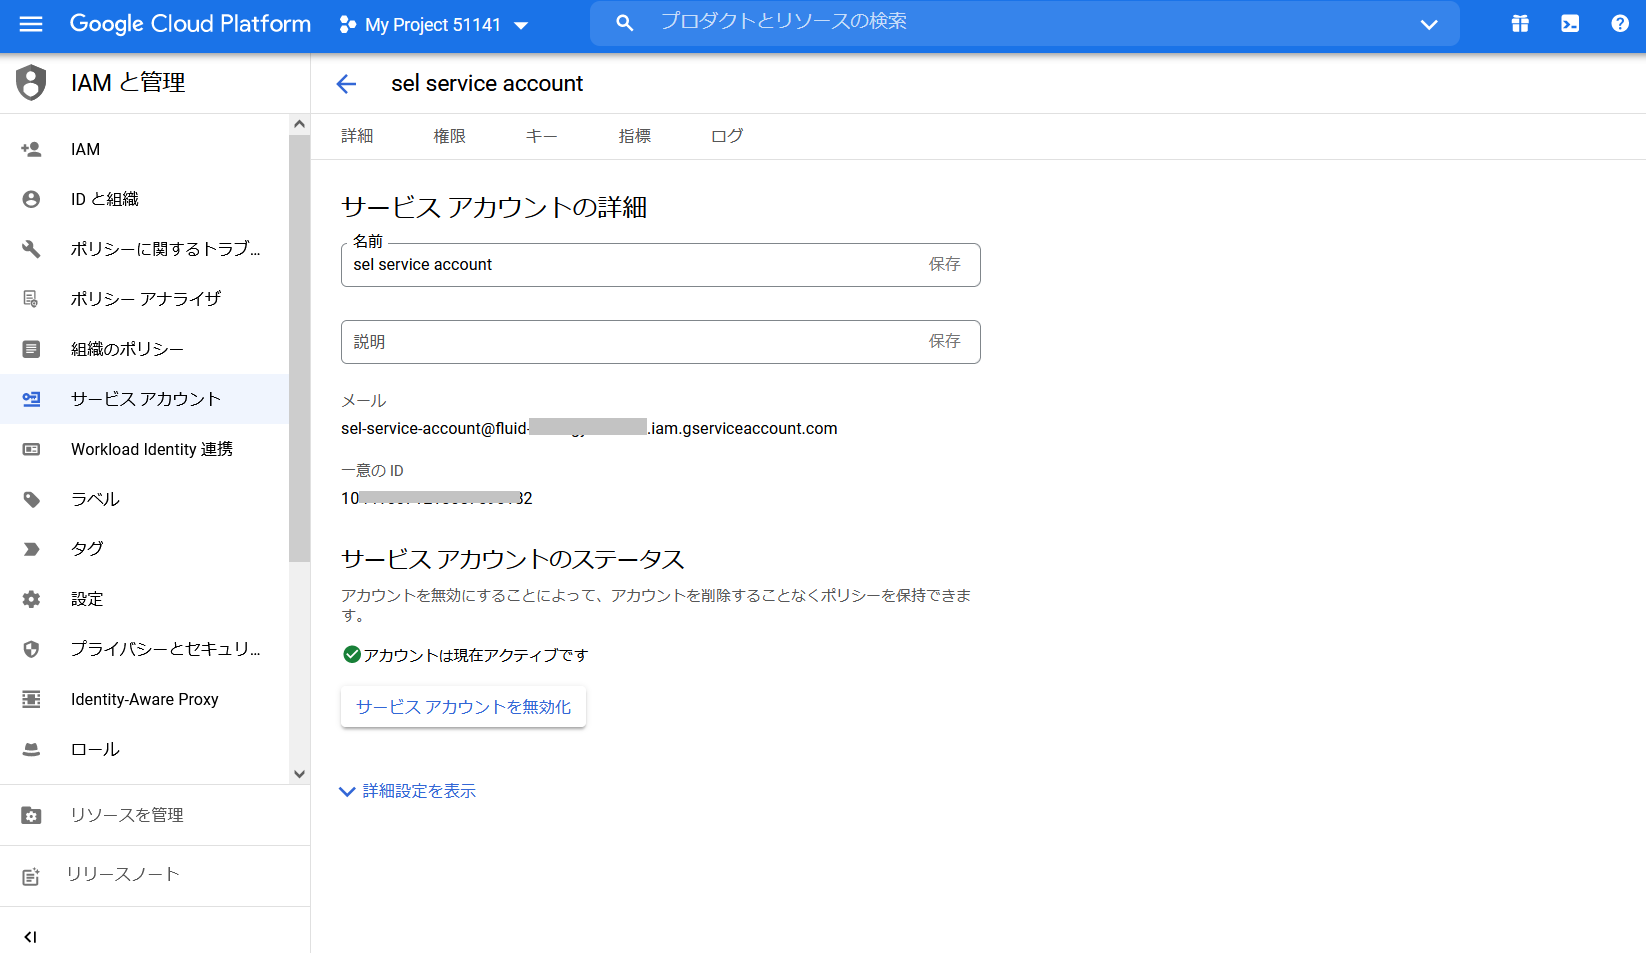Open the ポリシー アナライザ menu item
Viewport: 1646px width, 953px height.
tap(145, 299)
